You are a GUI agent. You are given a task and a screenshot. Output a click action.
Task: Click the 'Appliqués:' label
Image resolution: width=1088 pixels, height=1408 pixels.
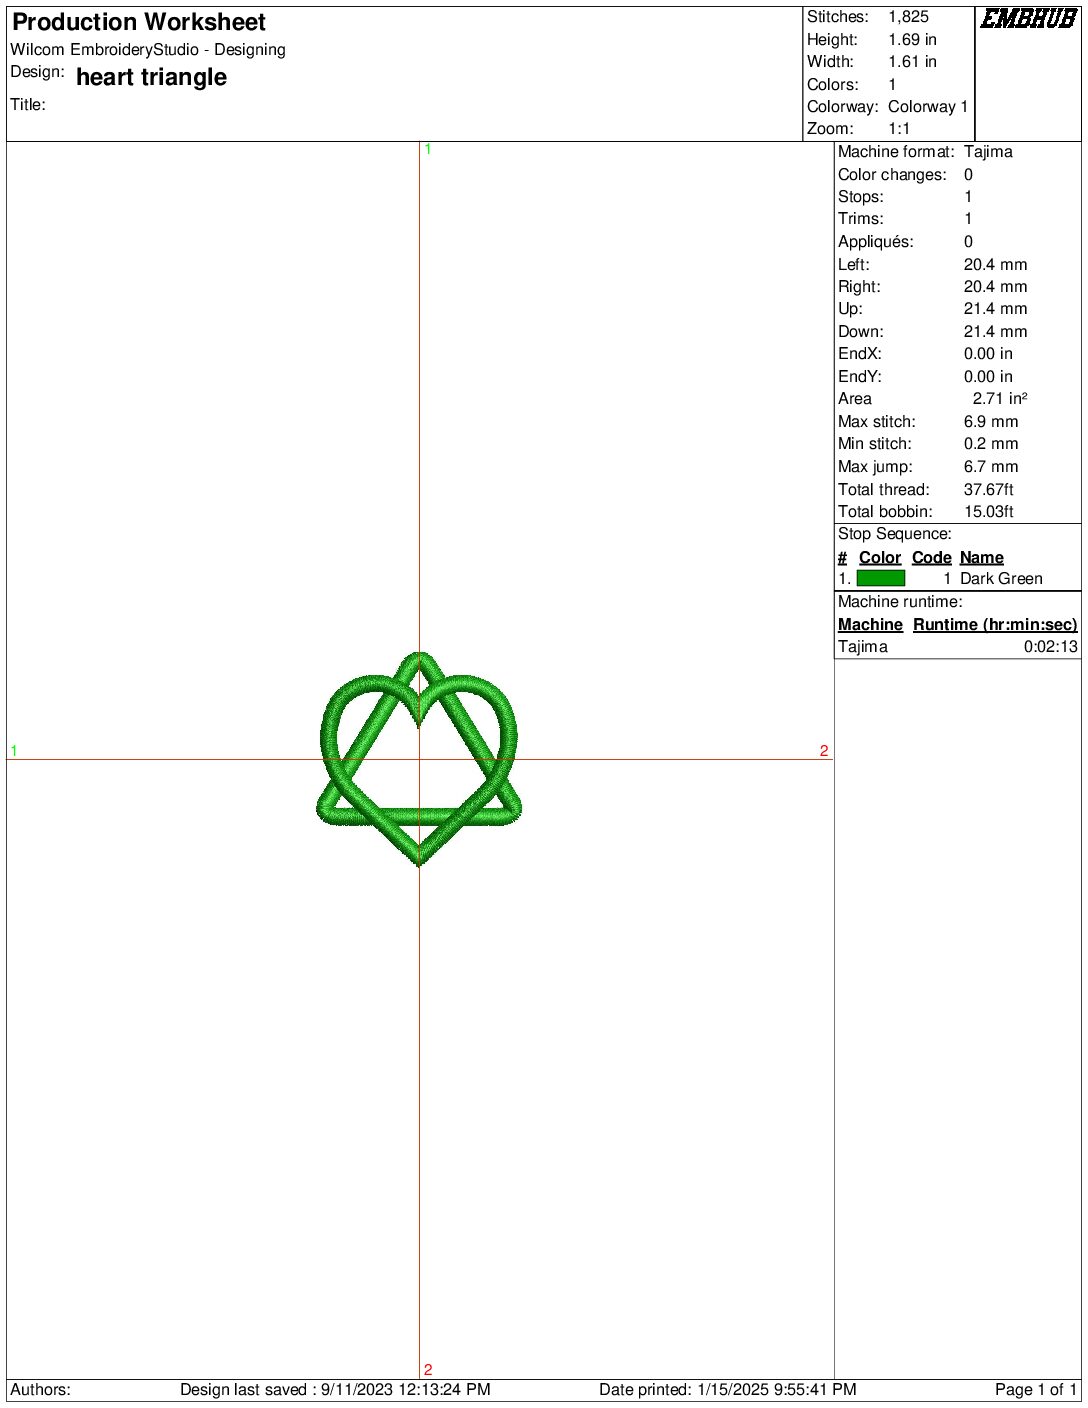pyautogui.click(x=876, y=241)
